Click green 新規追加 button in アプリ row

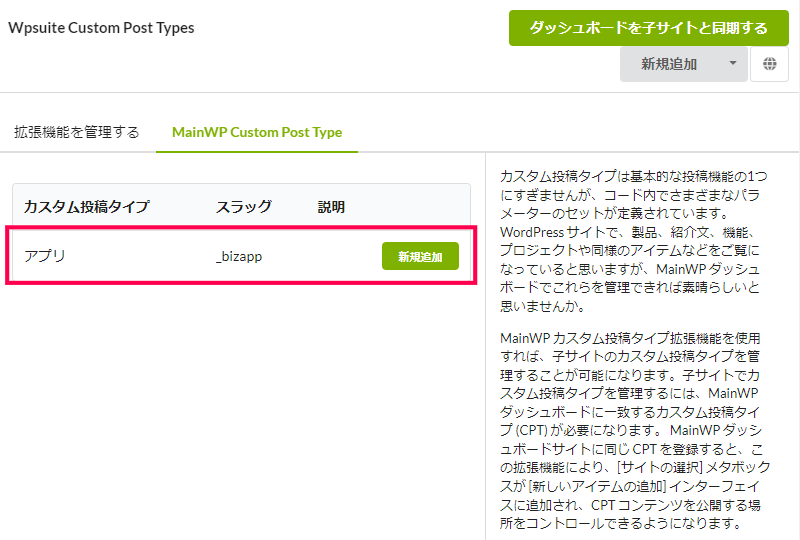tap(420, 256)
